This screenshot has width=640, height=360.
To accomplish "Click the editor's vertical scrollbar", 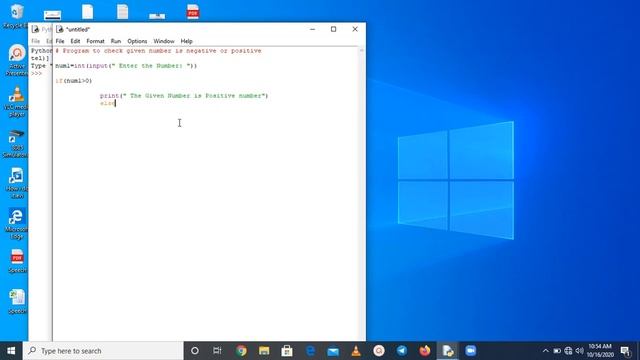I will [x=362, y=194].
